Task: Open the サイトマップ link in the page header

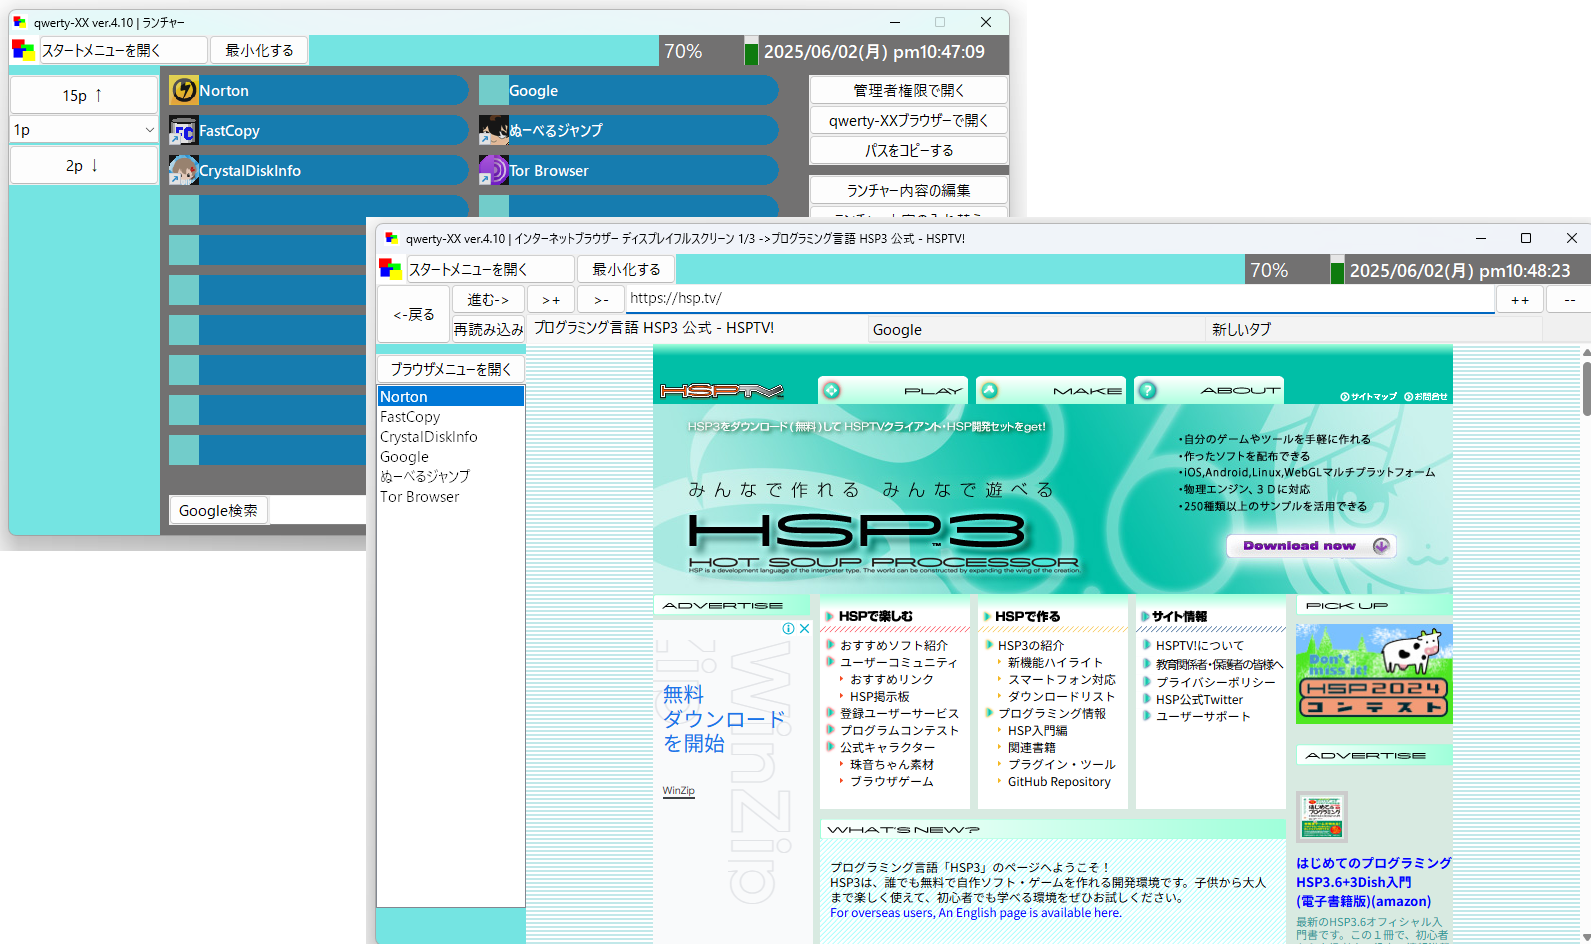Action: click(x=1368, y=397)
